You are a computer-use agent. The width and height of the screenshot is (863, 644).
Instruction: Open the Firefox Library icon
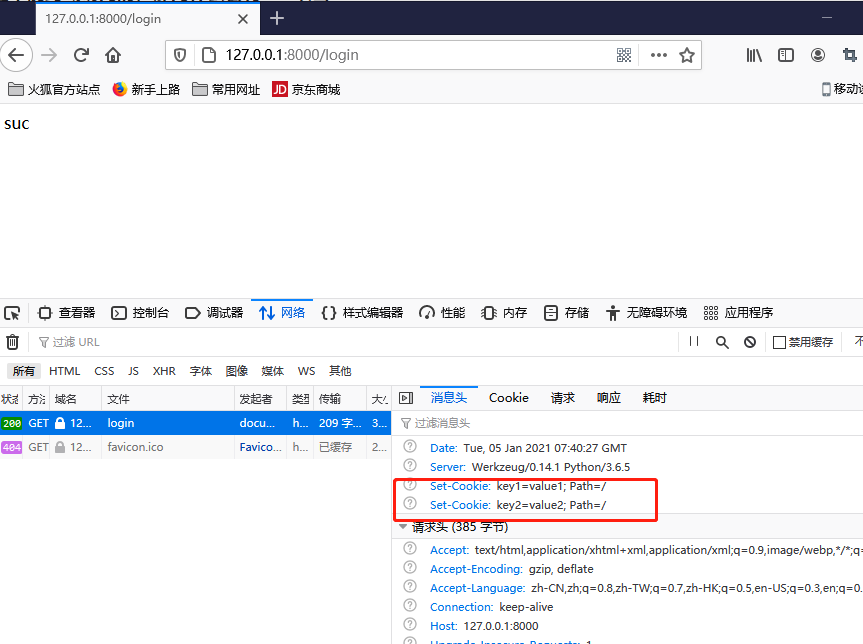coord(753,55)
